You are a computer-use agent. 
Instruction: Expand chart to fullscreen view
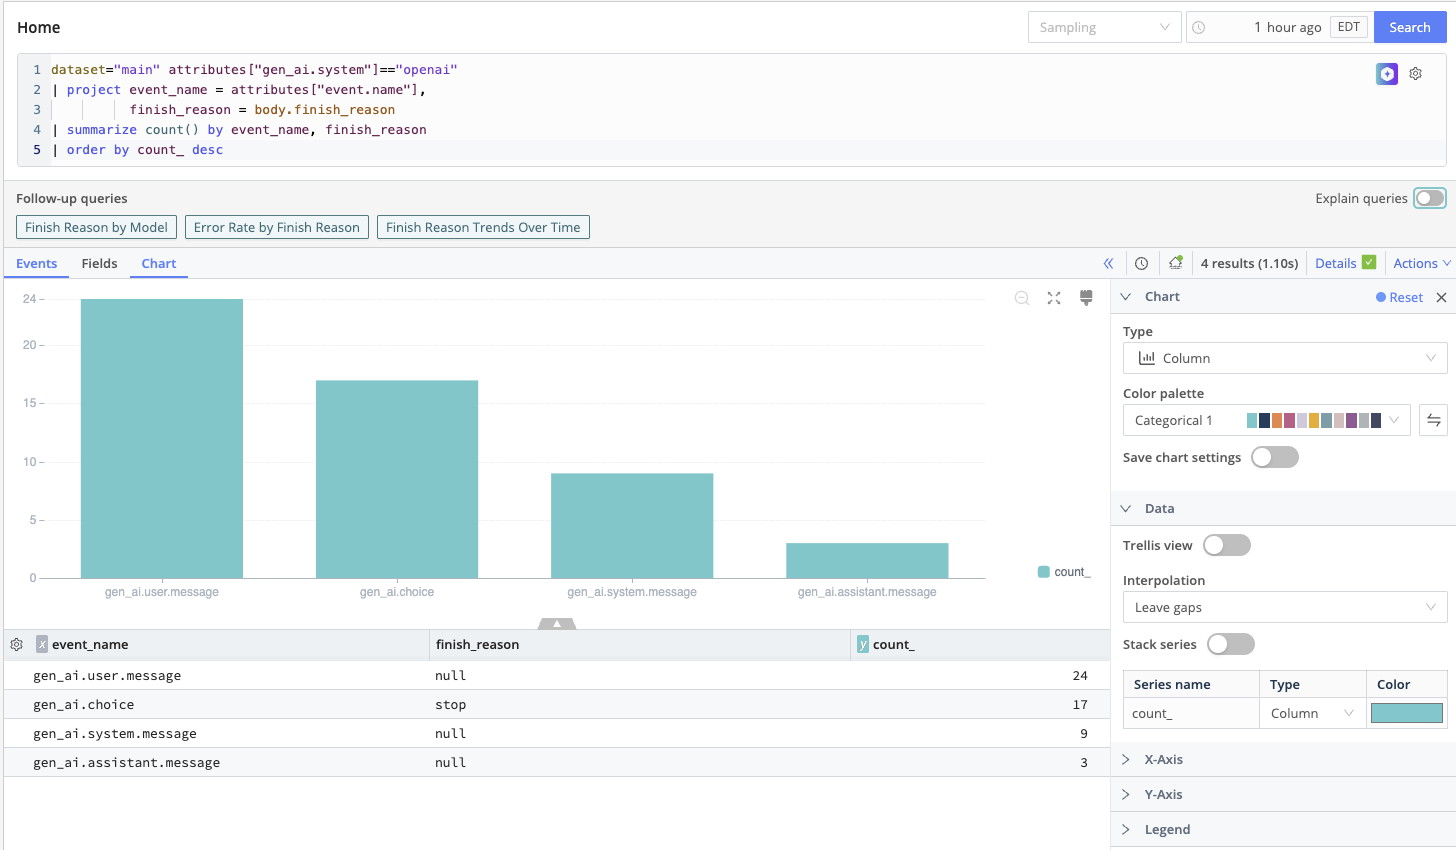1054,298
